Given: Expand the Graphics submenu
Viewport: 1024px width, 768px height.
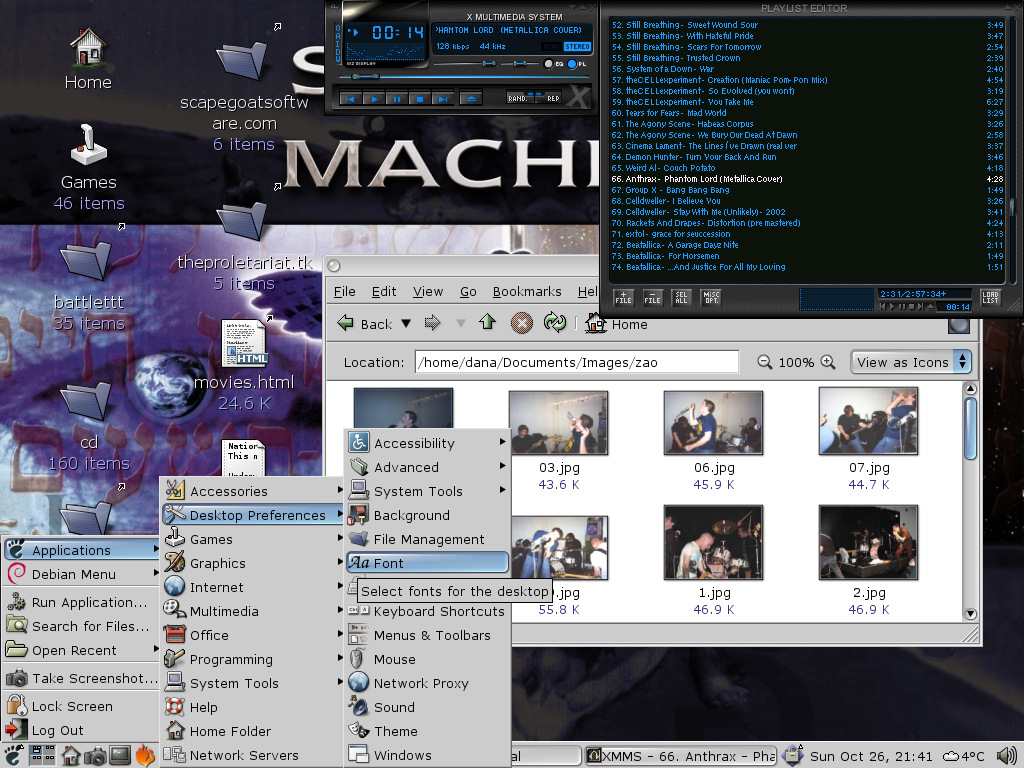Looking at the screenshot, I should coord(253,563).
